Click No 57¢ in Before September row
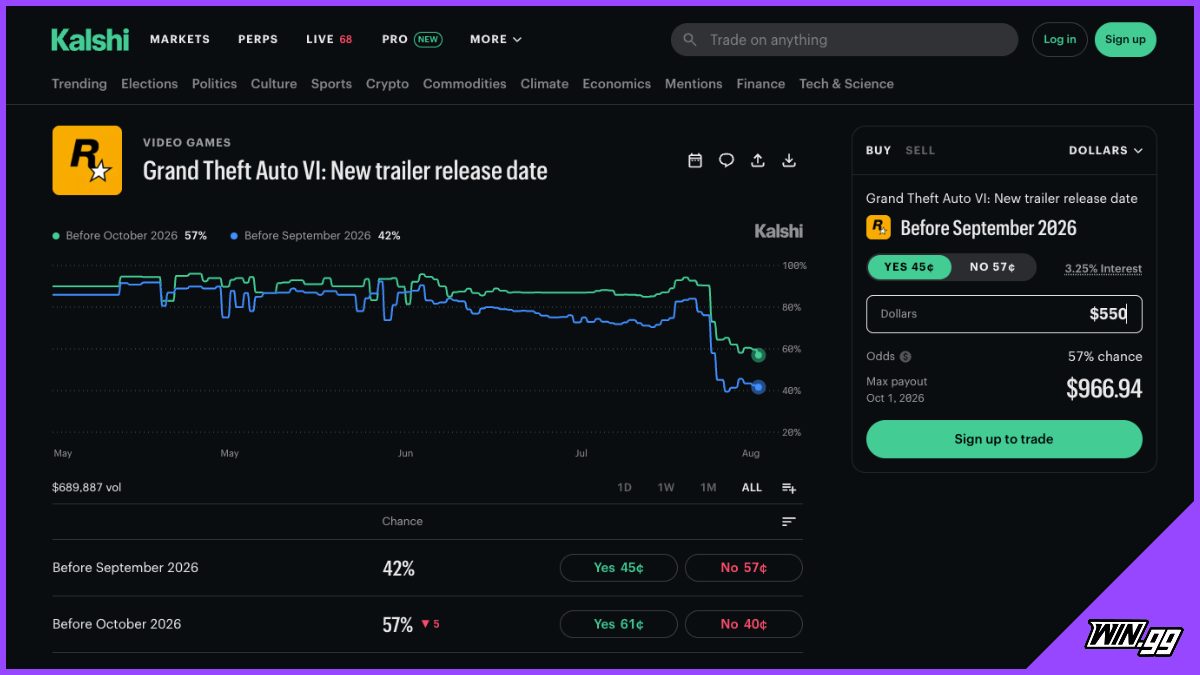 [x=743, y=568]
